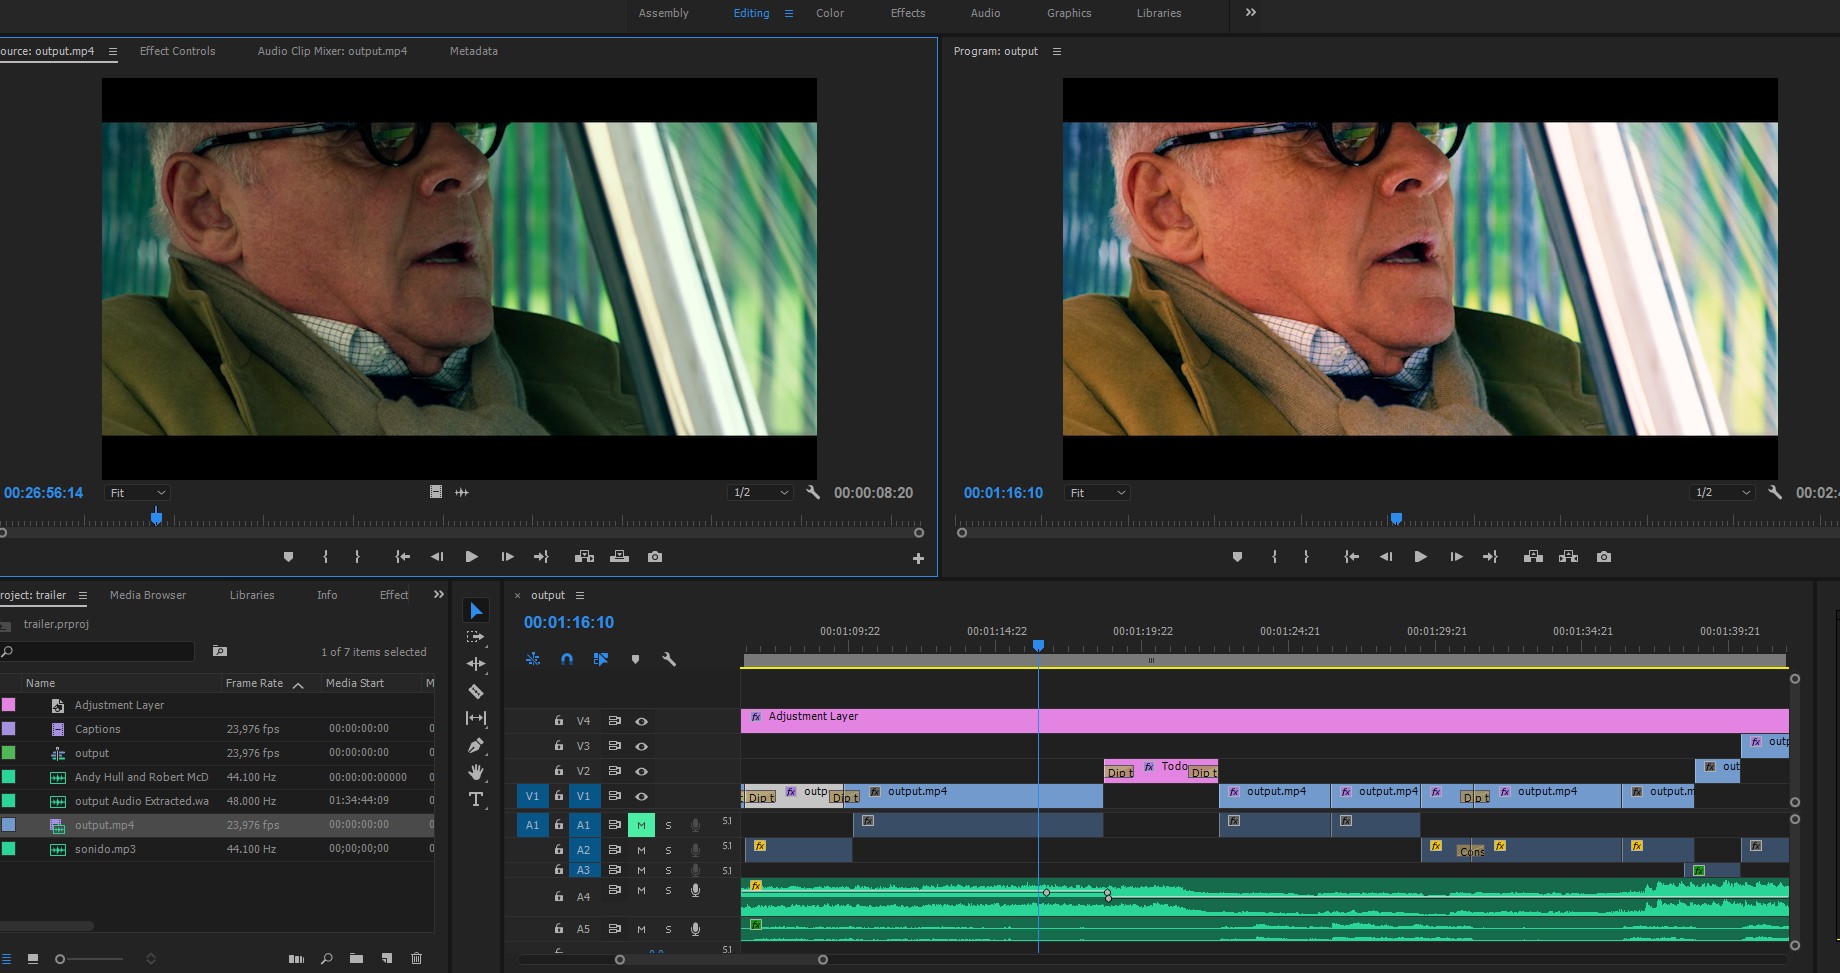Click trash Clear icon in Project panel
The height and width of the screenshot is (973, 1840).
417,958
